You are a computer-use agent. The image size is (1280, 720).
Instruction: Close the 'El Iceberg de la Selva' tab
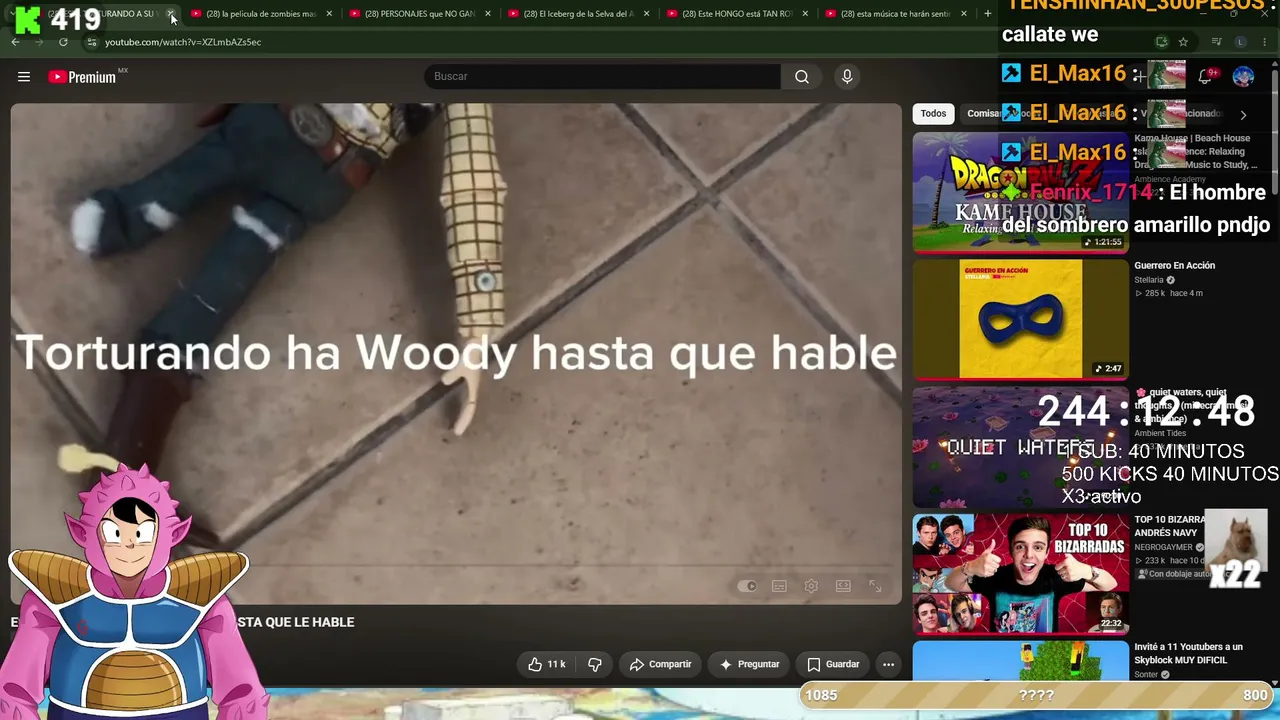[646, 14]
